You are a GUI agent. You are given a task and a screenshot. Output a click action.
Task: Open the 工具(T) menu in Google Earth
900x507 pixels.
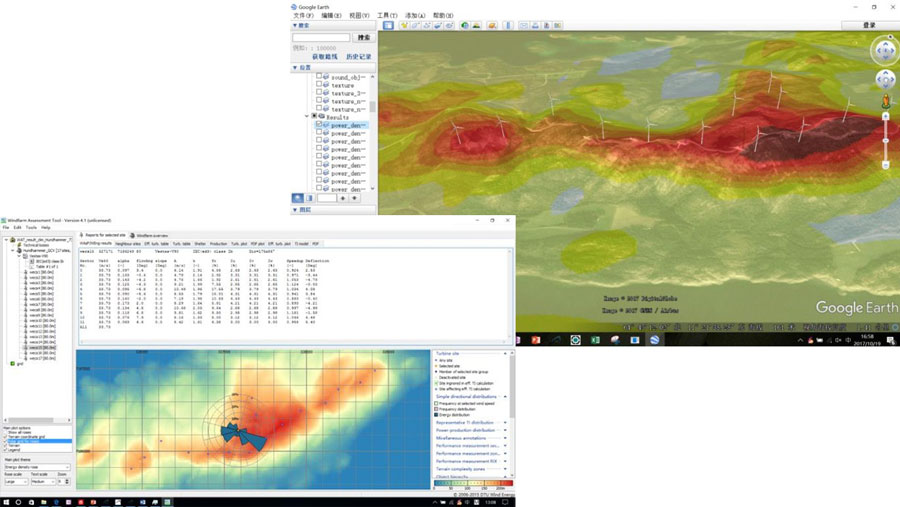point(387,16)
